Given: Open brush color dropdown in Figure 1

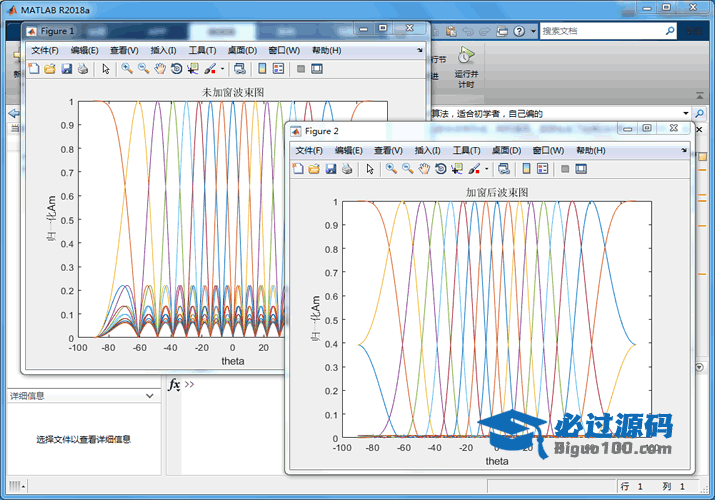Looking at the screenshot, I should (223, 69).
